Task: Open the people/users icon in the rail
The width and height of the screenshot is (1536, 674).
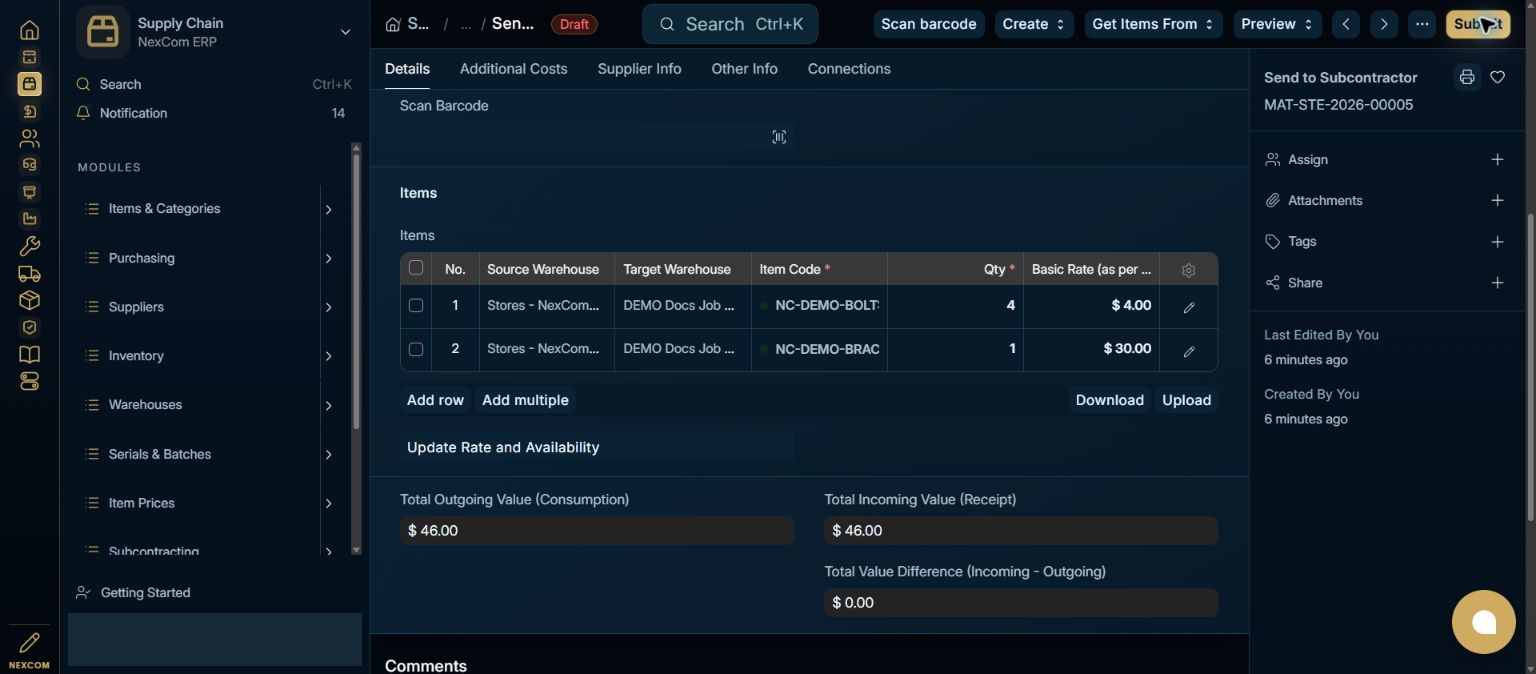Action: tap(29, 138)
